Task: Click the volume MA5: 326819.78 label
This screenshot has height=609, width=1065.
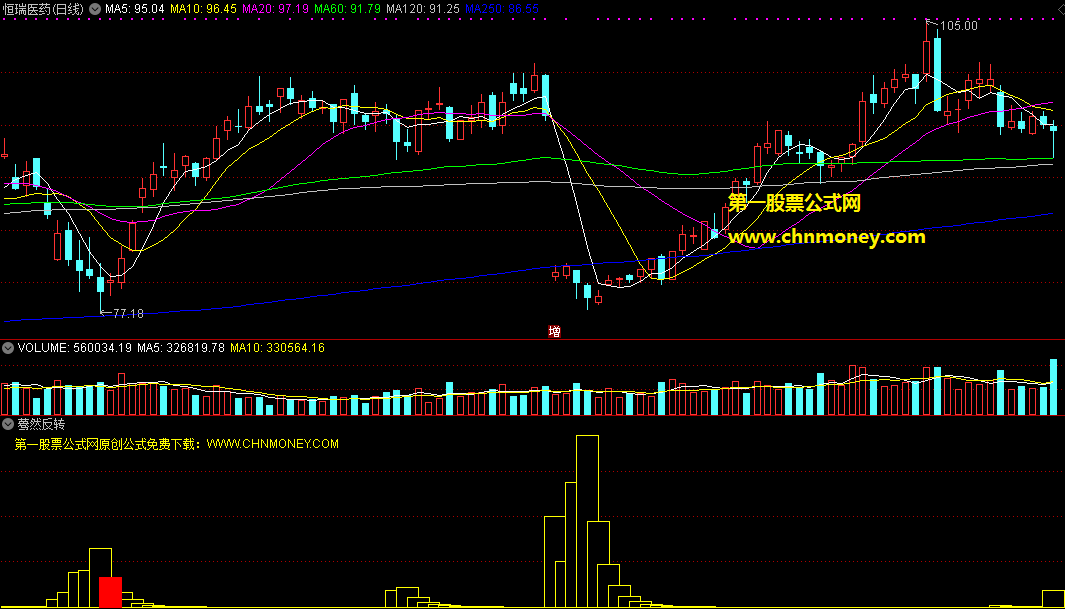Action: [181, 348]
